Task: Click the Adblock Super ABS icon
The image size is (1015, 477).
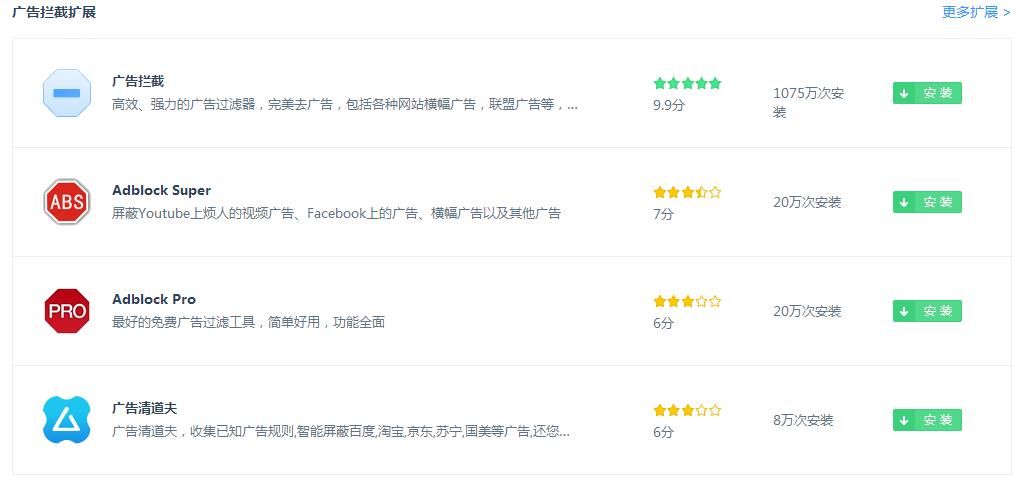Action: 67,202
